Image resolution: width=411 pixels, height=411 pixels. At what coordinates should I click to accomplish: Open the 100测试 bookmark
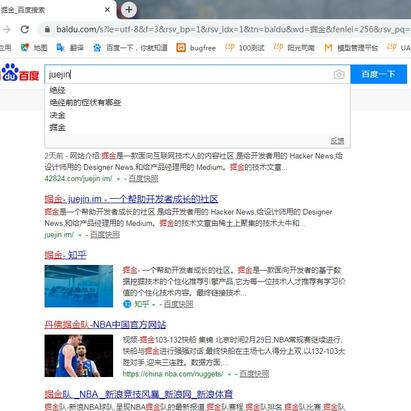tap(245, 48)
